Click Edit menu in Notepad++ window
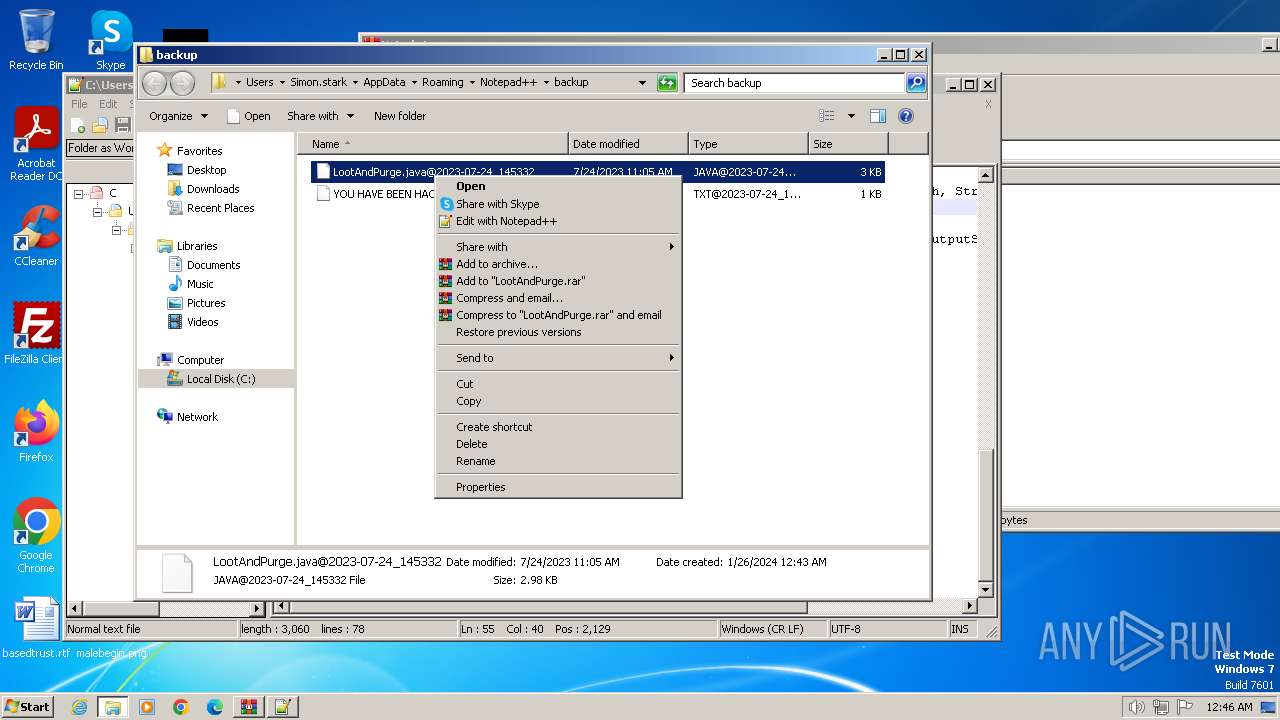Screen dimensions: 1280x720 (108, 104)
